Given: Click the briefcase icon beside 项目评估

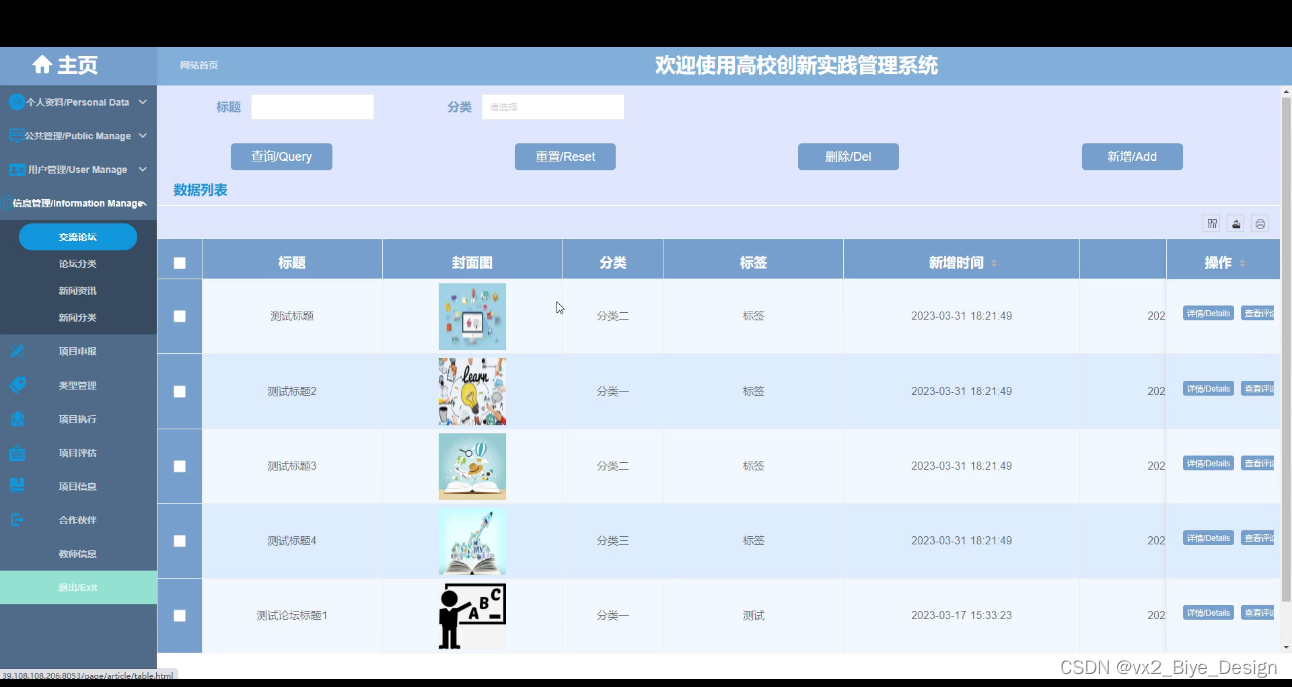Looking at the screenshot, I should [17, 453].
